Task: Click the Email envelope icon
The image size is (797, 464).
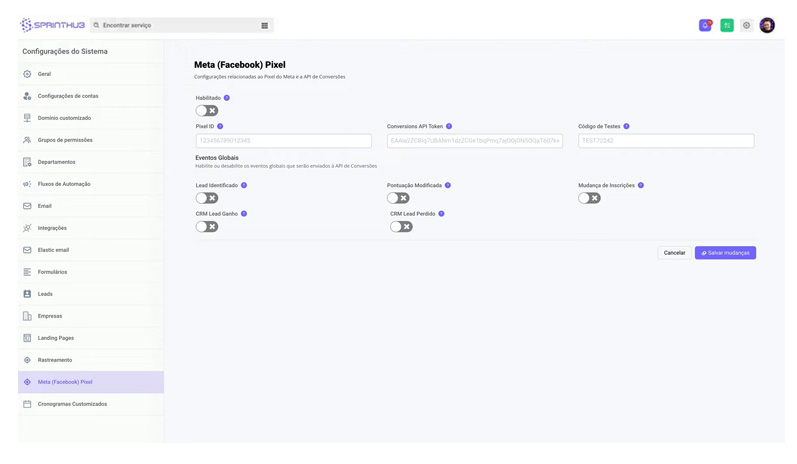Action: pos(27,206)
